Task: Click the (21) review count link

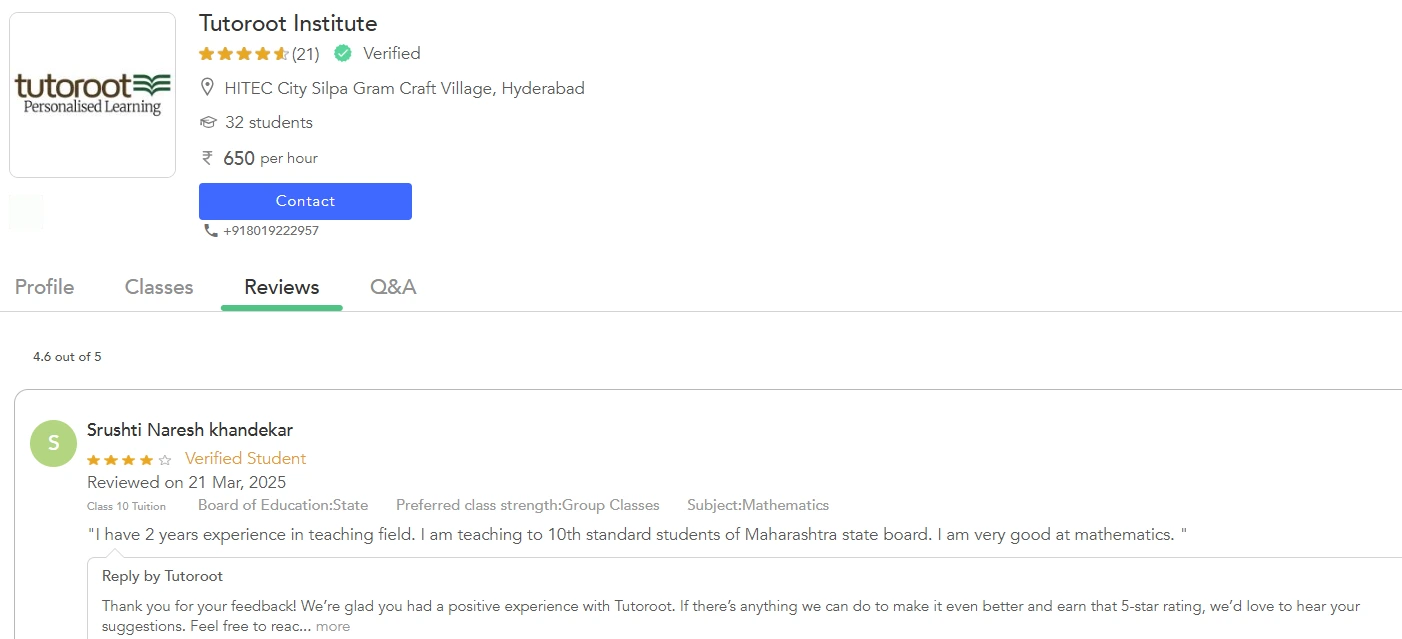Action: pos(306,53)
